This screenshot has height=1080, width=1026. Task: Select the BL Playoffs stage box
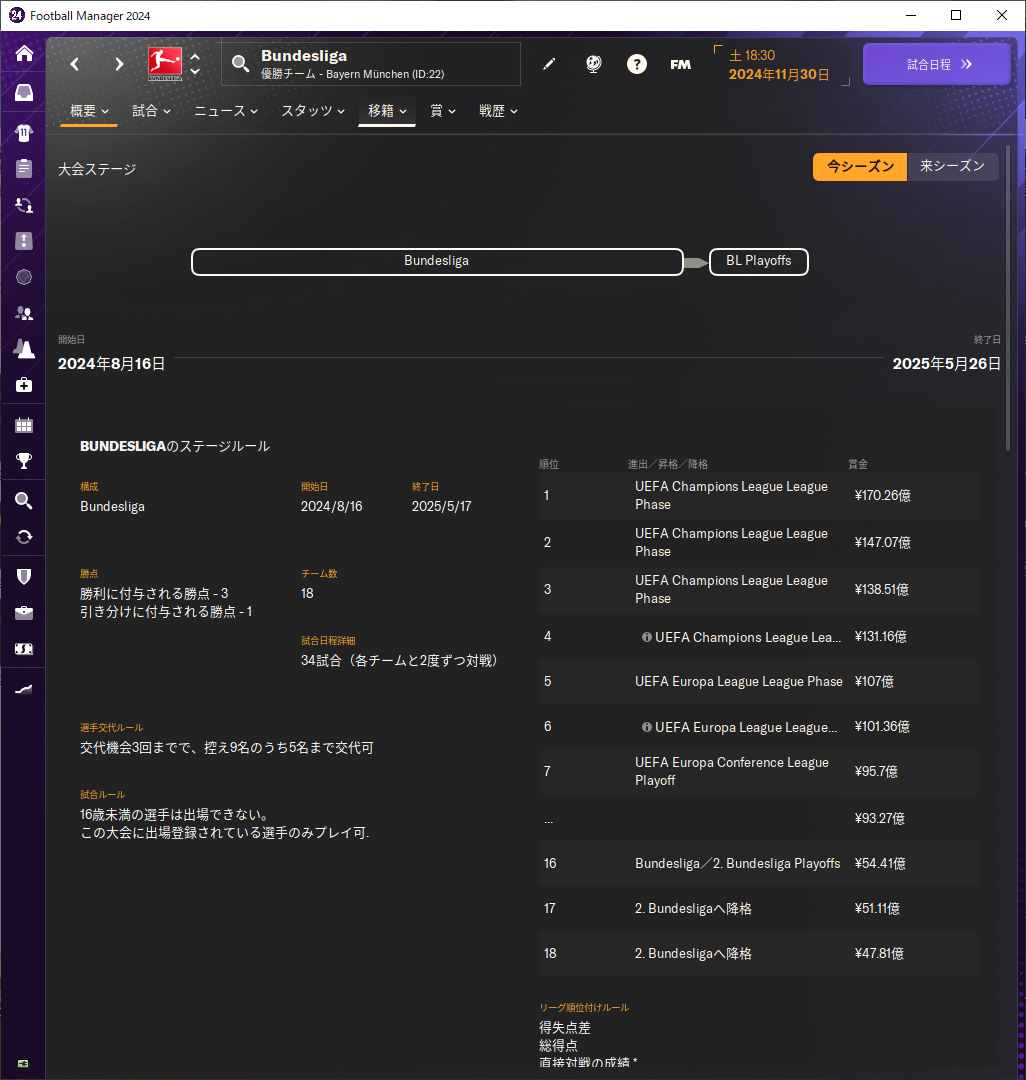pyautogui.click(x=758, y=262)
